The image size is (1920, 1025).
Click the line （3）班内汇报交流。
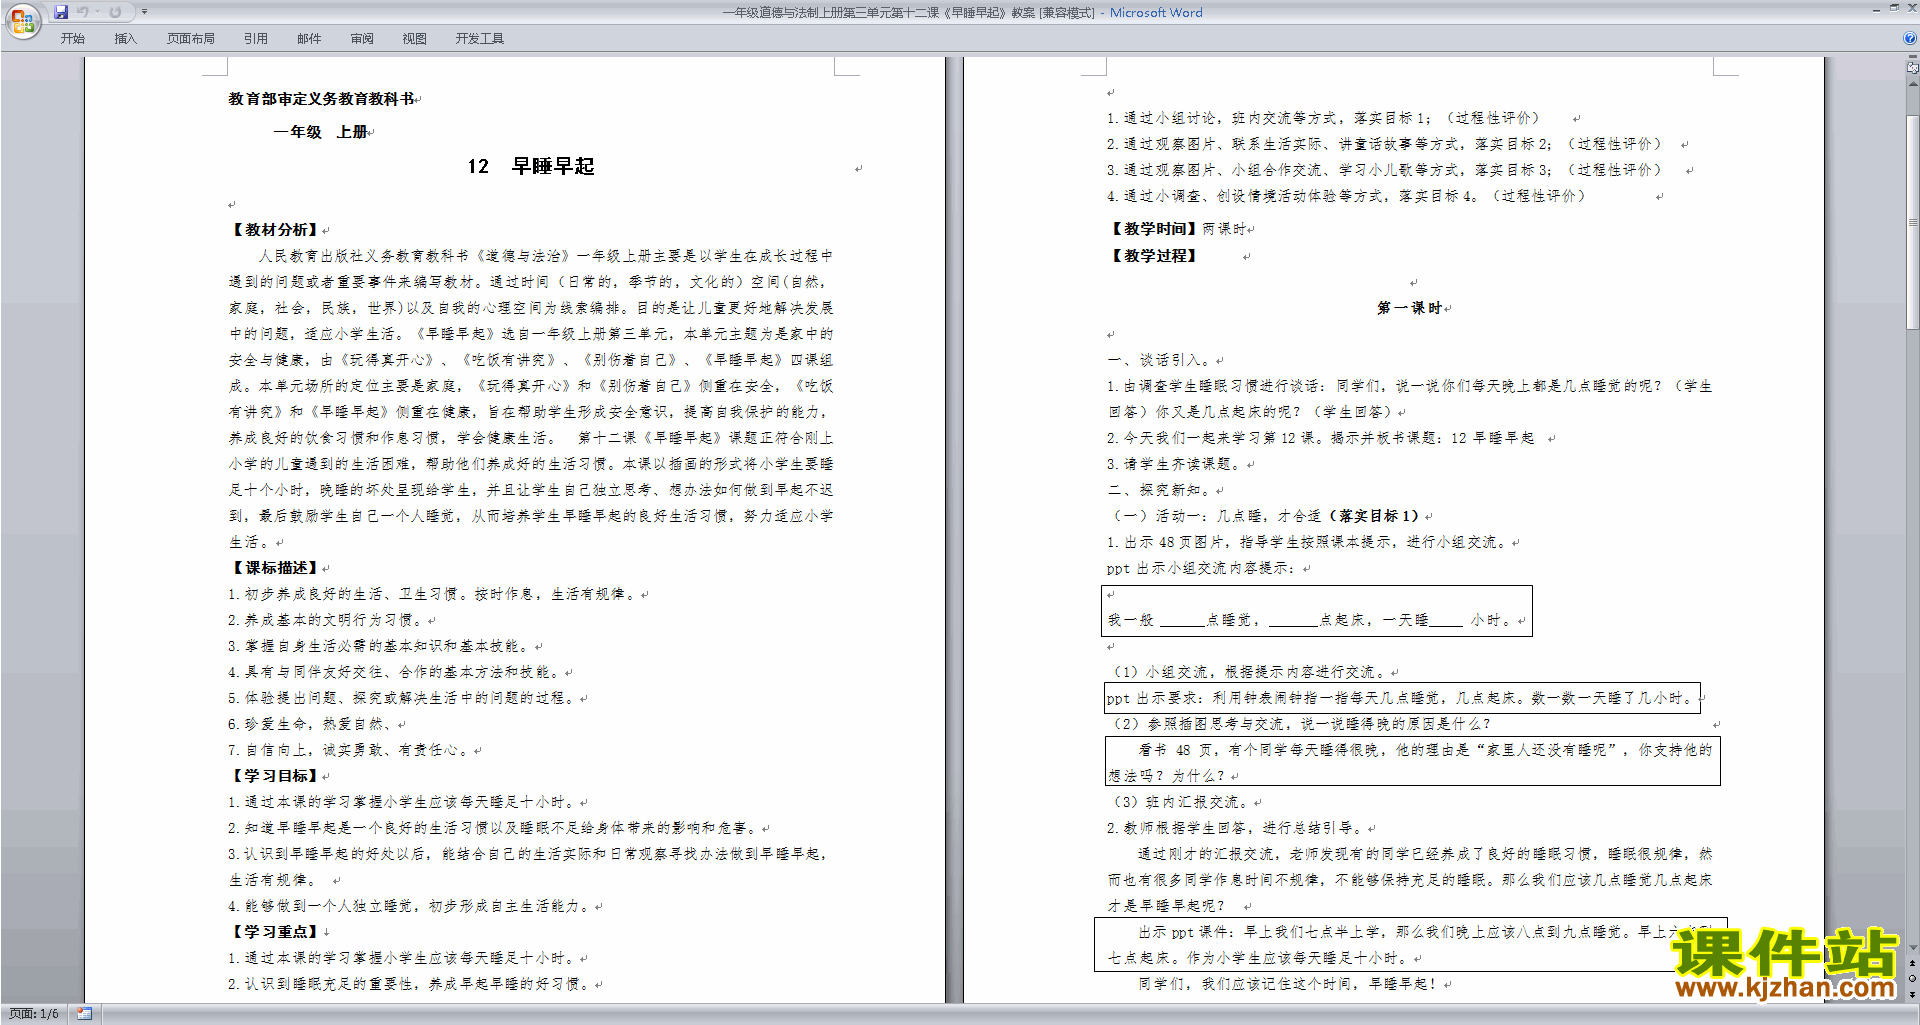click(1180, 802)
